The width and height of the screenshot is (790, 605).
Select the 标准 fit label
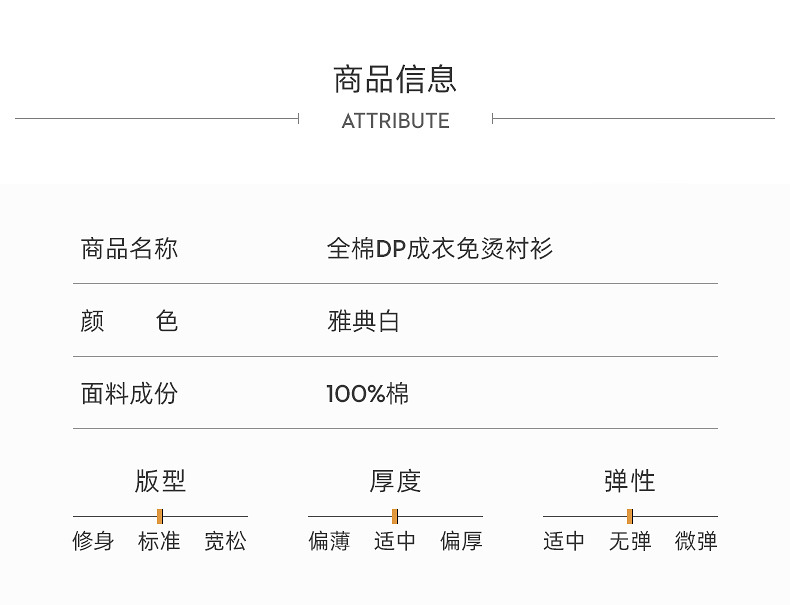[160, 542]
